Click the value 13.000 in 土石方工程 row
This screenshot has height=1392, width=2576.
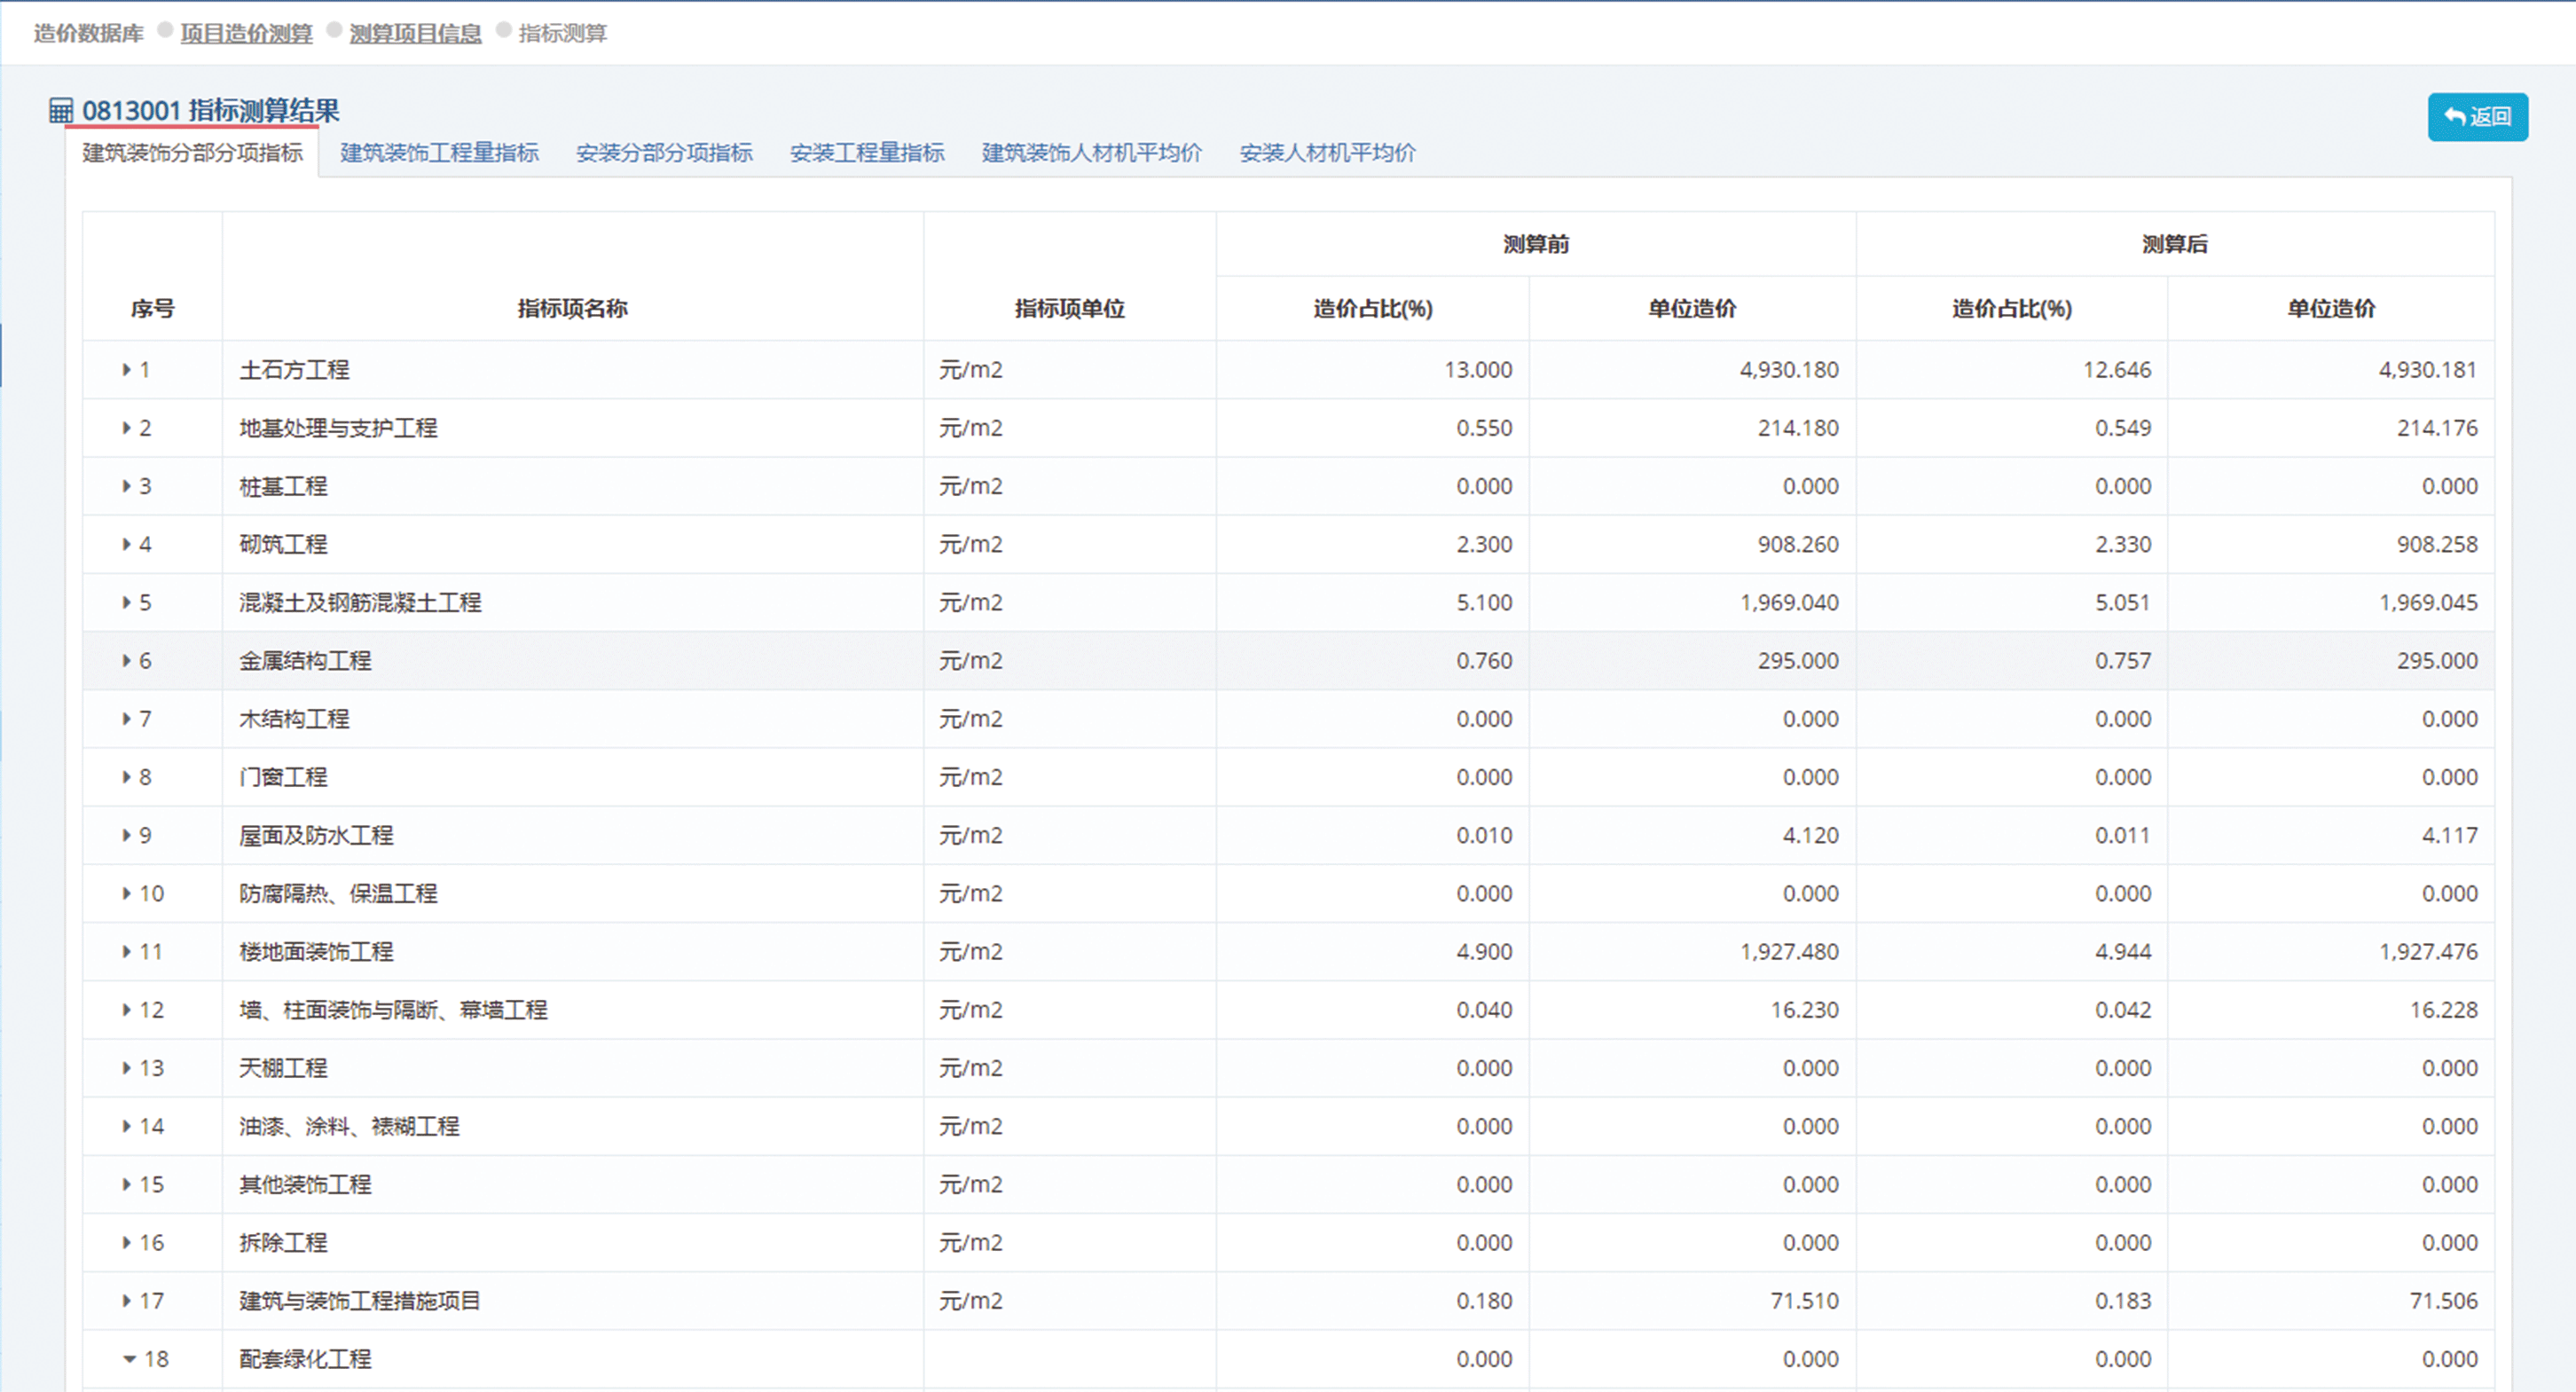(1477, 370)
